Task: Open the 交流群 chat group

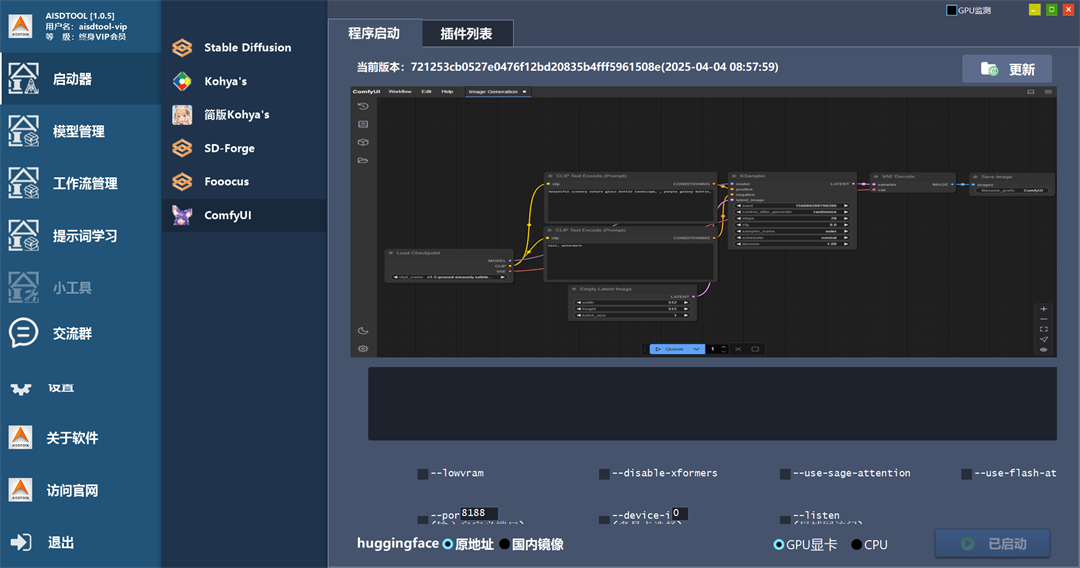Action: tap(71, 333)
